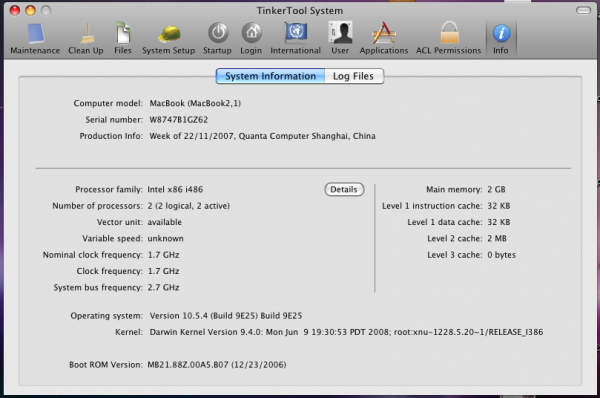Viewport: 600px width, 398px height.
Task: Click the Vector unit 'available' value
Action: [x=165, y=222]
